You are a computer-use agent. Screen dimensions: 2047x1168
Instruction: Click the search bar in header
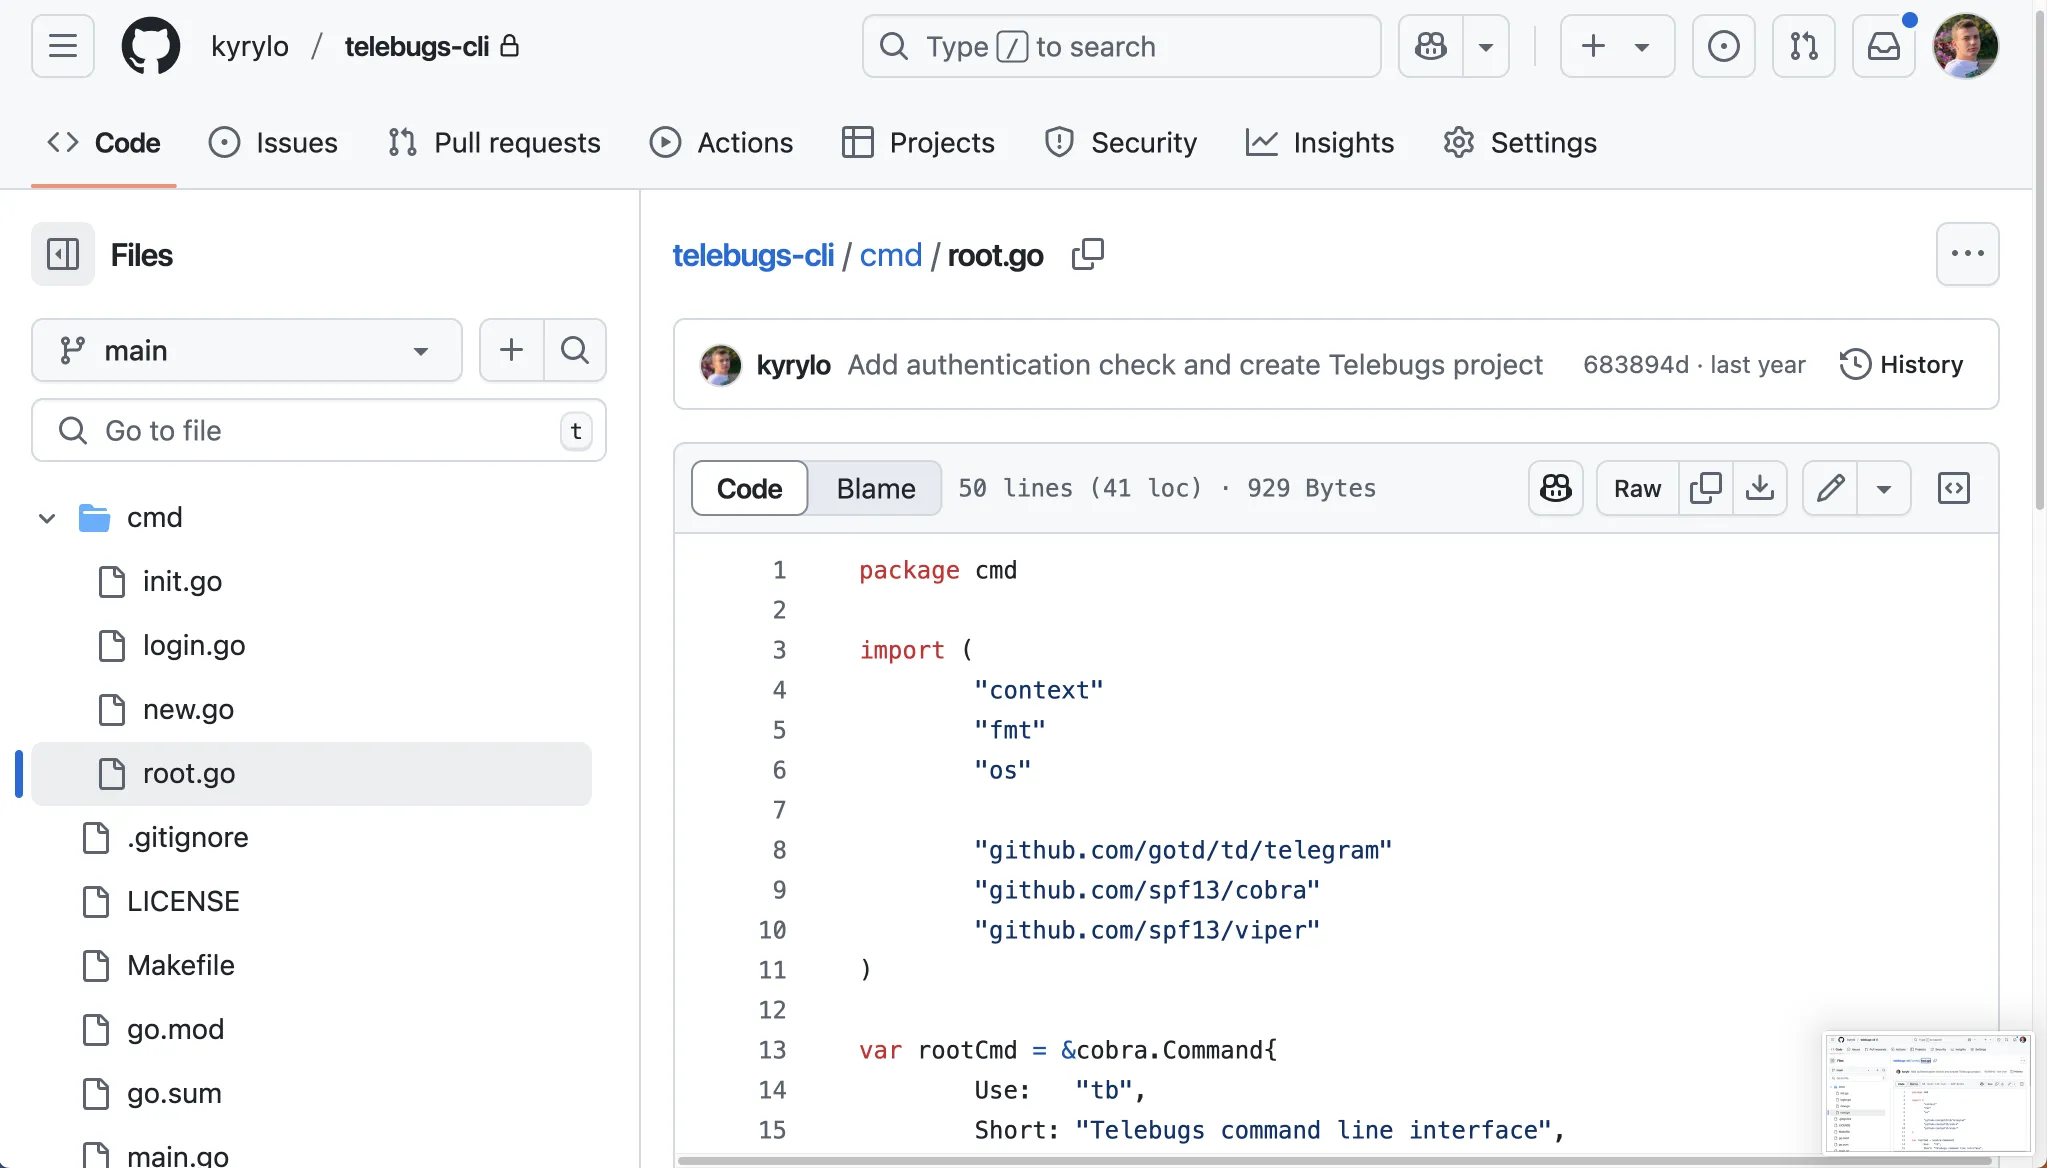click(1122, 46)
